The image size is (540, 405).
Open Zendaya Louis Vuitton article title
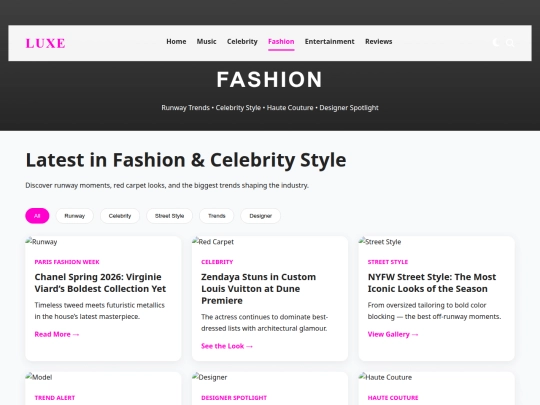258,289
